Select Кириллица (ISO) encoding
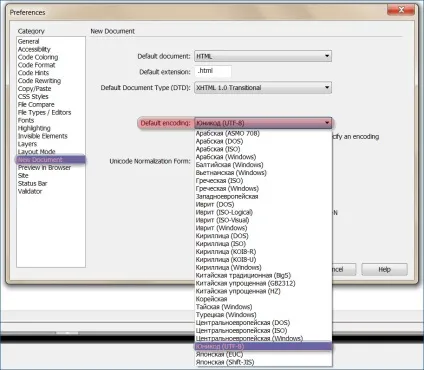The height and width of the screenshot is (370, 424). (x=263, y=244)
